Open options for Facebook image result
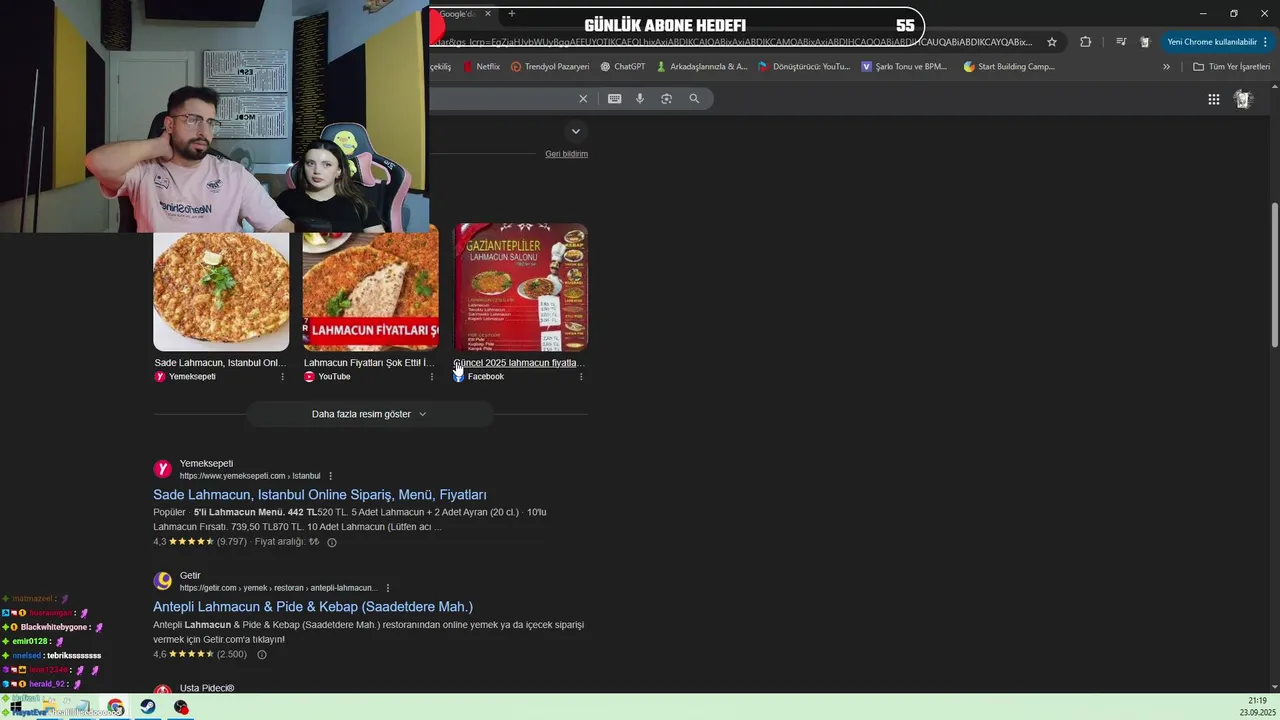This screenshot has height=720, width=1280. click(x=581, y=377)
